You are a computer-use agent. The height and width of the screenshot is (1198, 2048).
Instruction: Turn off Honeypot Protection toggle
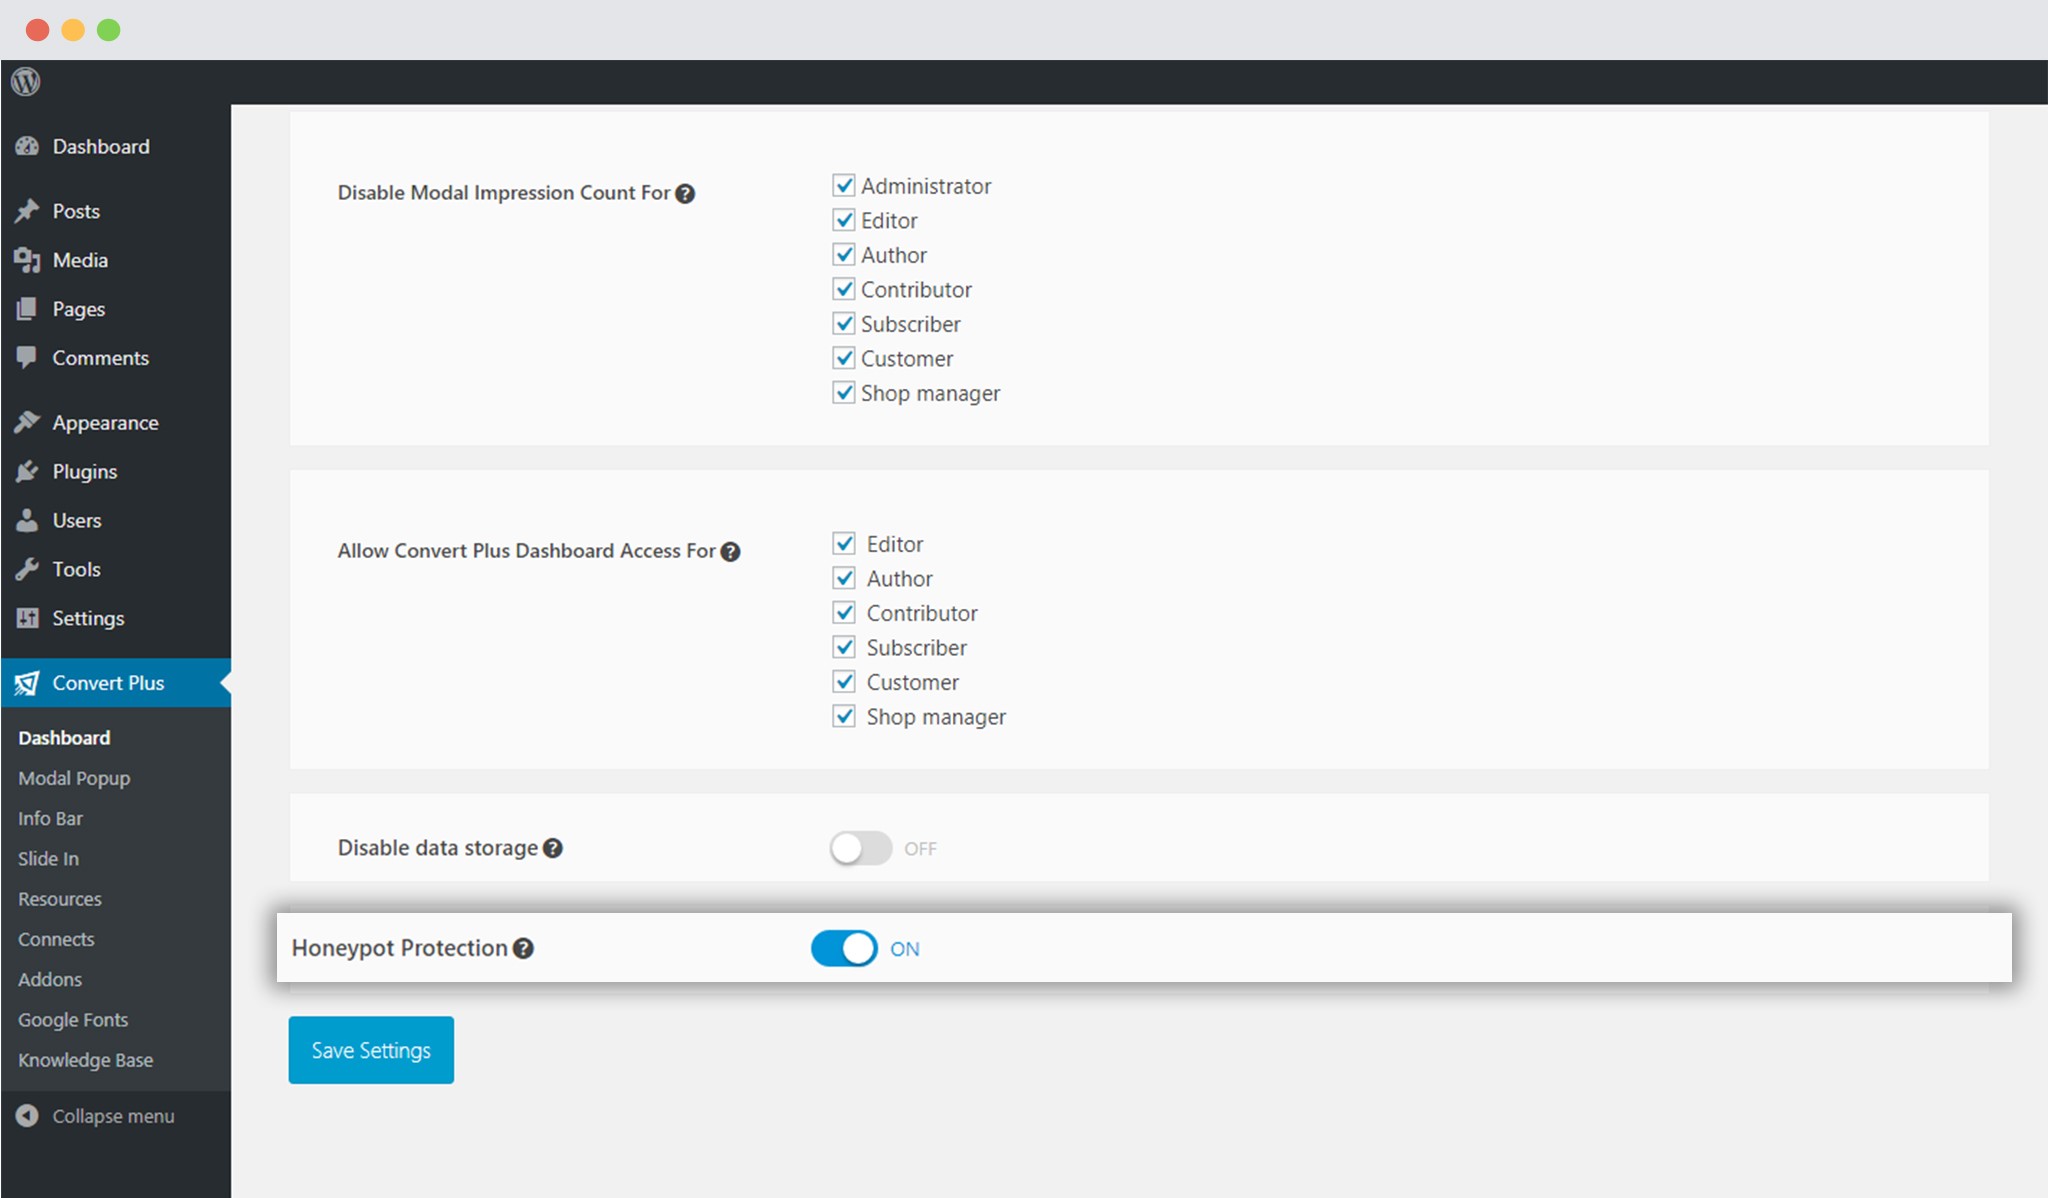[x=844, y=948]
